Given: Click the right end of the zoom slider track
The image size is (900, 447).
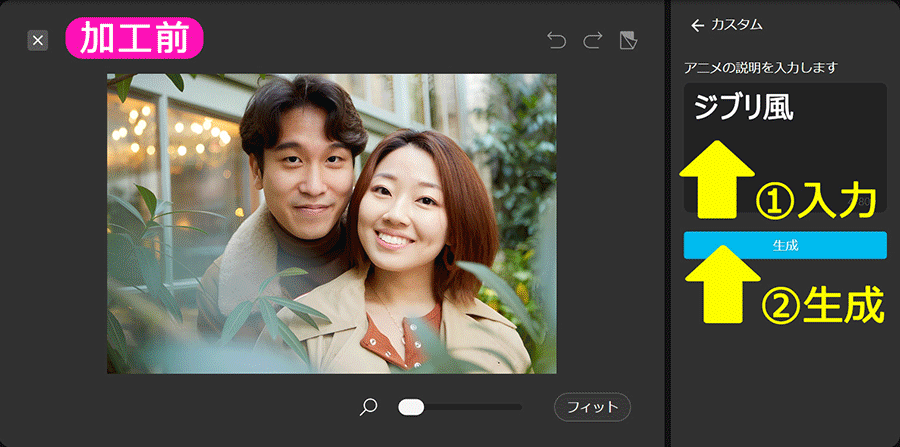Looking at the screenshot, I should tap(518, 407).
